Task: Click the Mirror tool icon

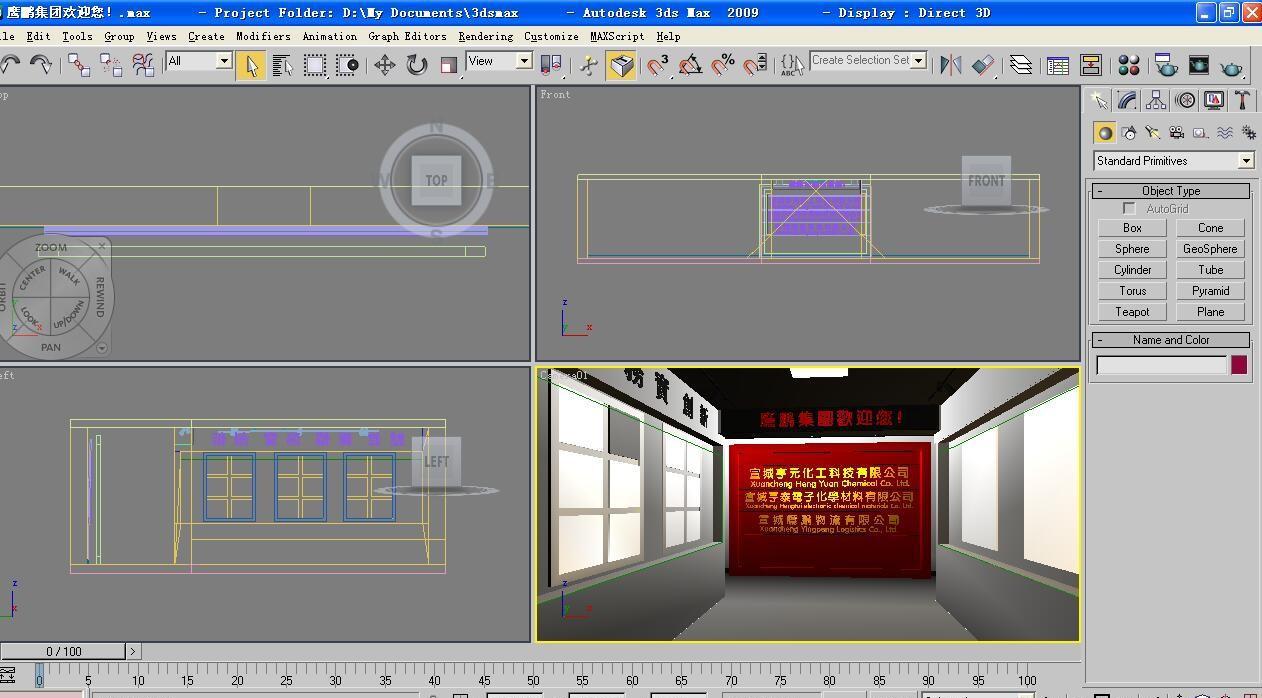Action: coord(951,65)
